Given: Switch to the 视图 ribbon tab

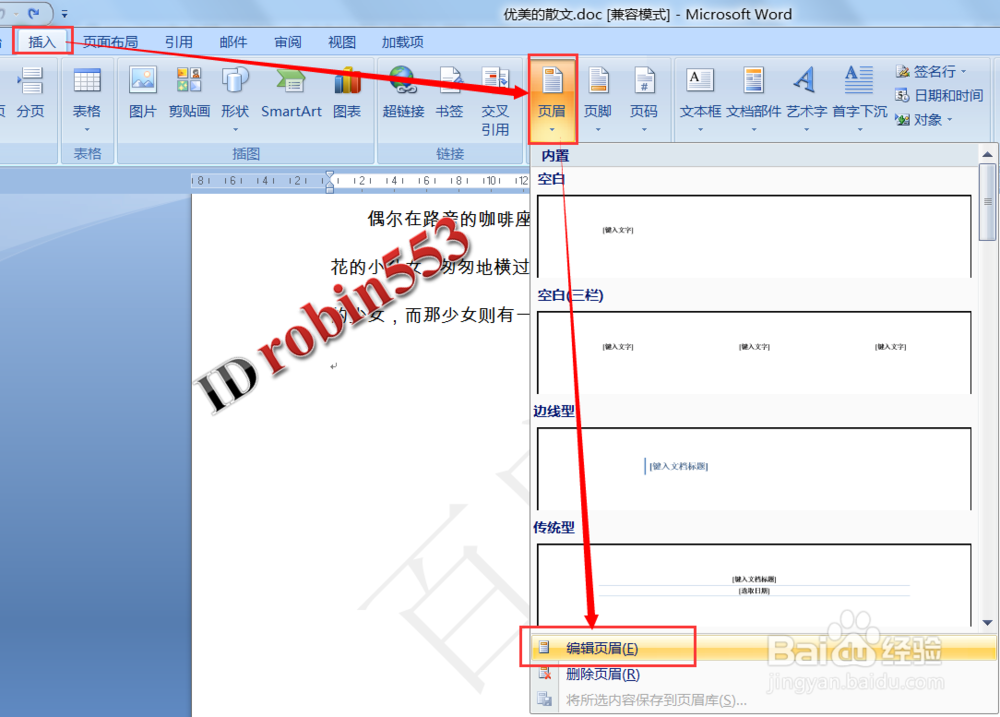Looking at the screenshot, I should tap(341, 42).
